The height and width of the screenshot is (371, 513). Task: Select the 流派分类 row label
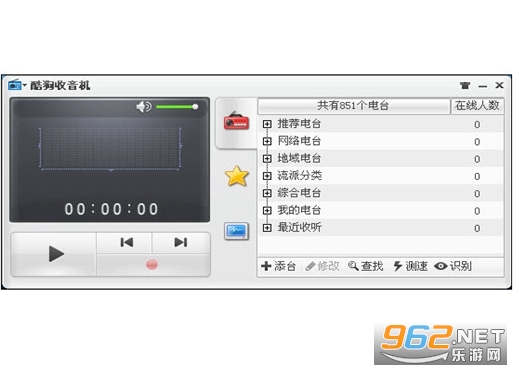pos(299,176)
